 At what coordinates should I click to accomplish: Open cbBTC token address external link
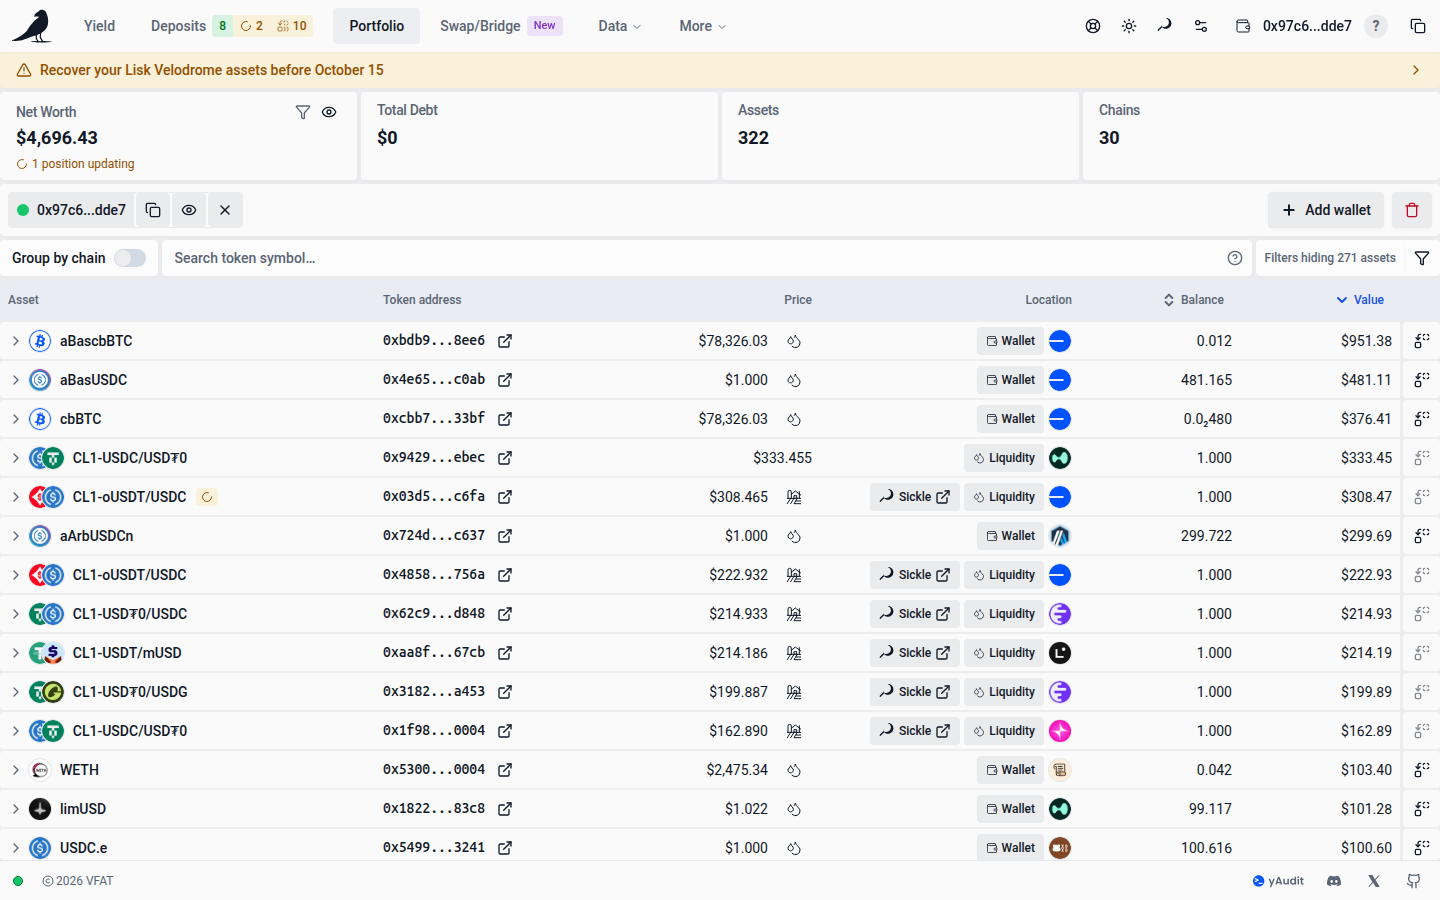505,419
